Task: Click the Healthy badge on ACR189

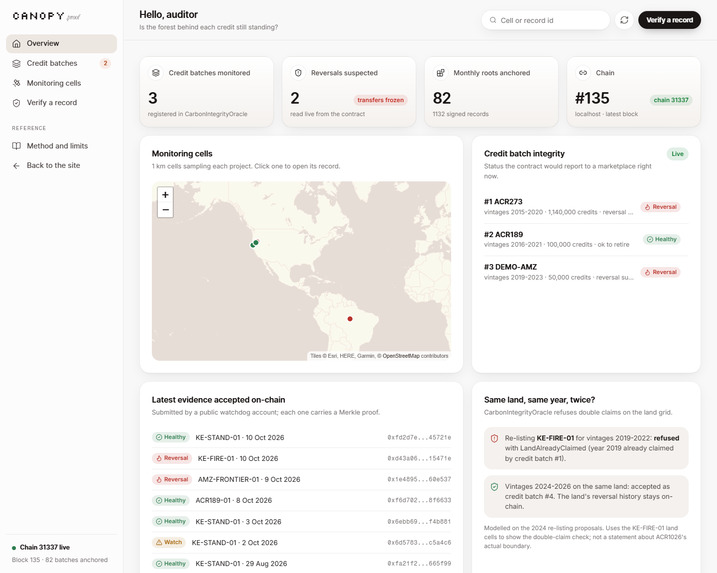Action: click(x=662, y=239)
